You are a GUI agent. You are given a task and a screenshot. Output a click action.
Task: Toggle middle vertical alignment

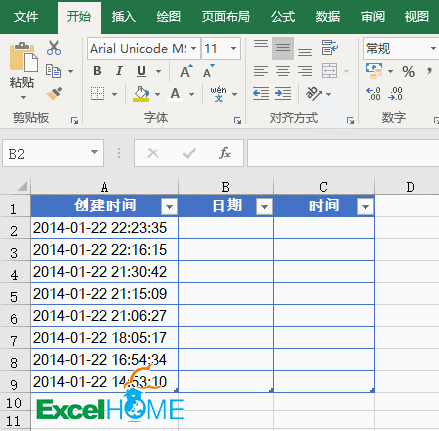pyautogui.click(x=283, y=48)
